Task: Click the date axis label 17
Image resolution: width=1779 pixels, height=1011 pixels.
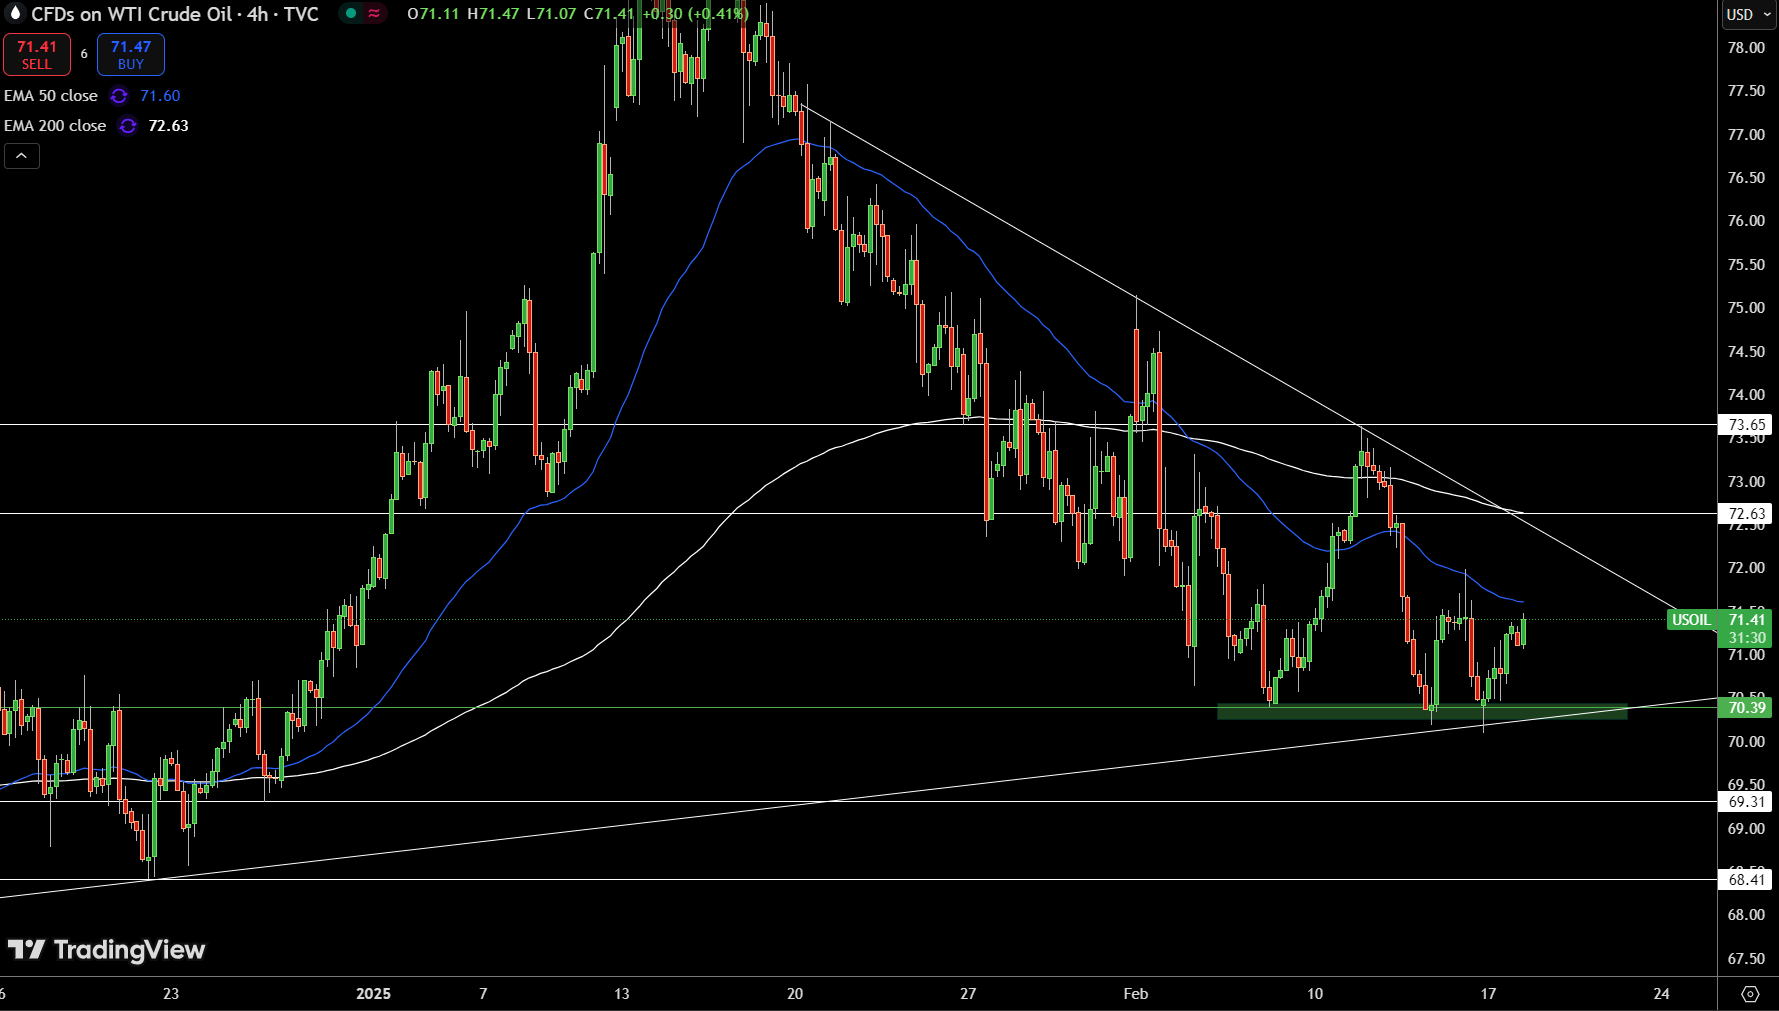Action: tap(1488, 994)
